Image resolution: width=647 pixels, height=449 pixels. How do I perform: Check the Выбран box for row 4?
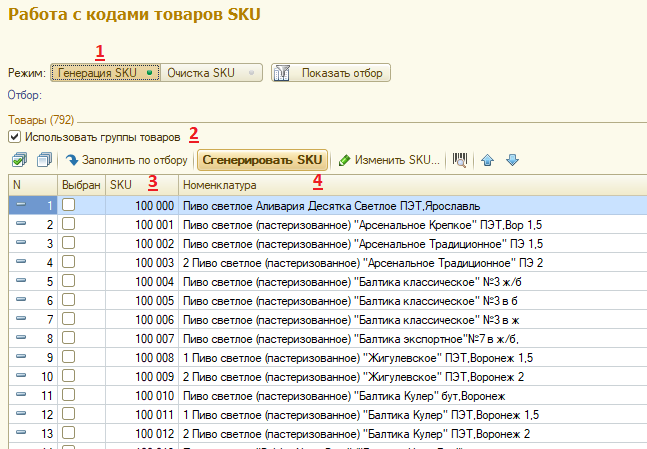(68, 262)
